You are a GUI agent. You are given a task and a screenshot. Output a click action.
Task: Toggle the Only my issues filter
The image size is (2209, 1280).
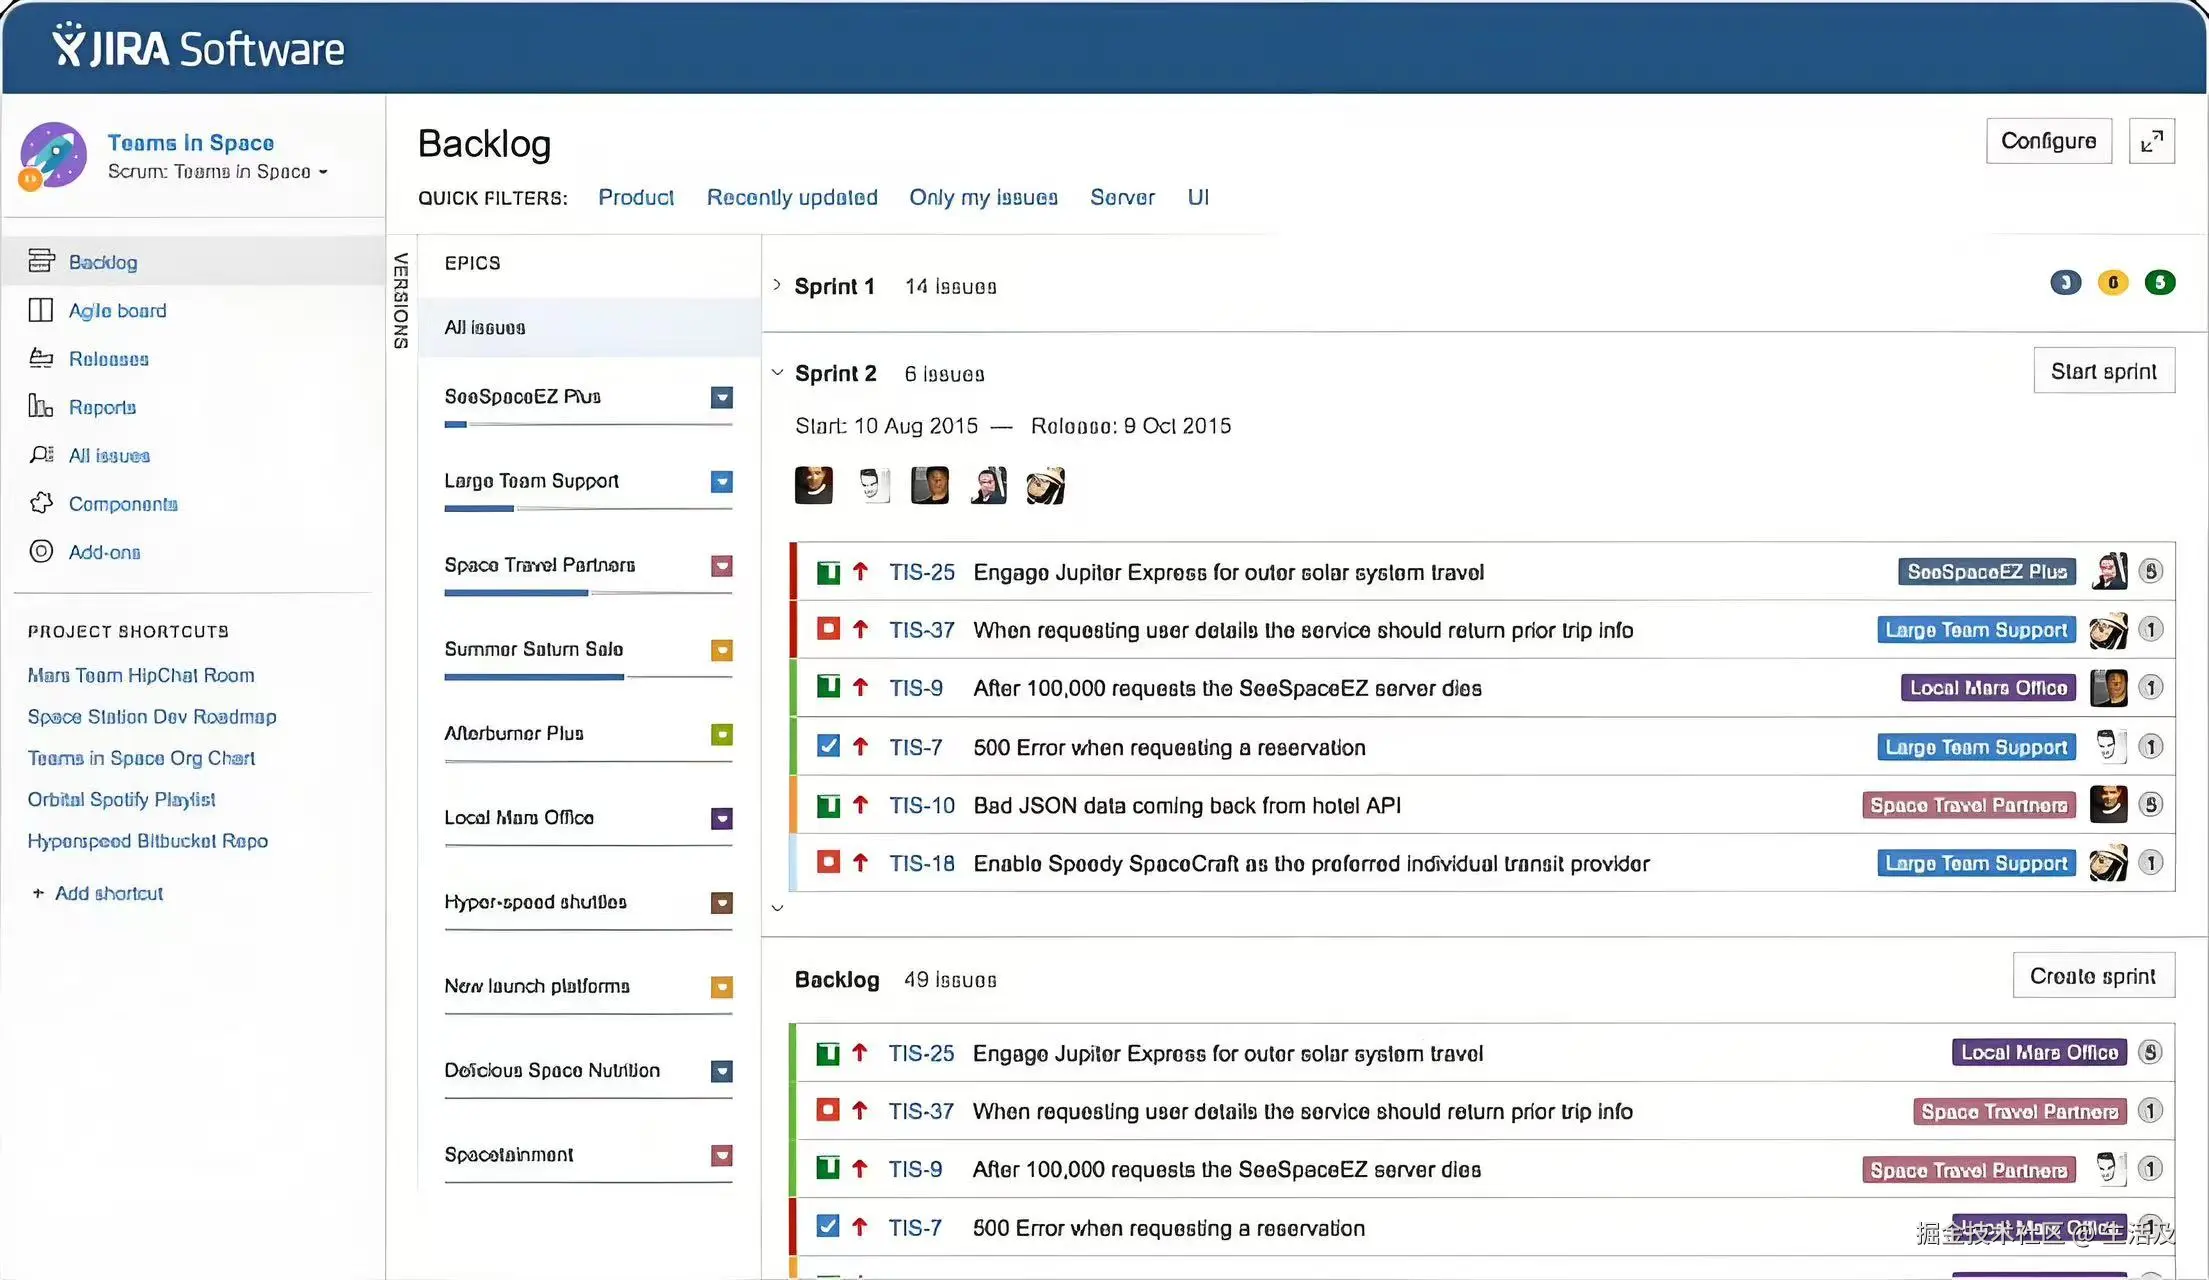coord(983,197)
